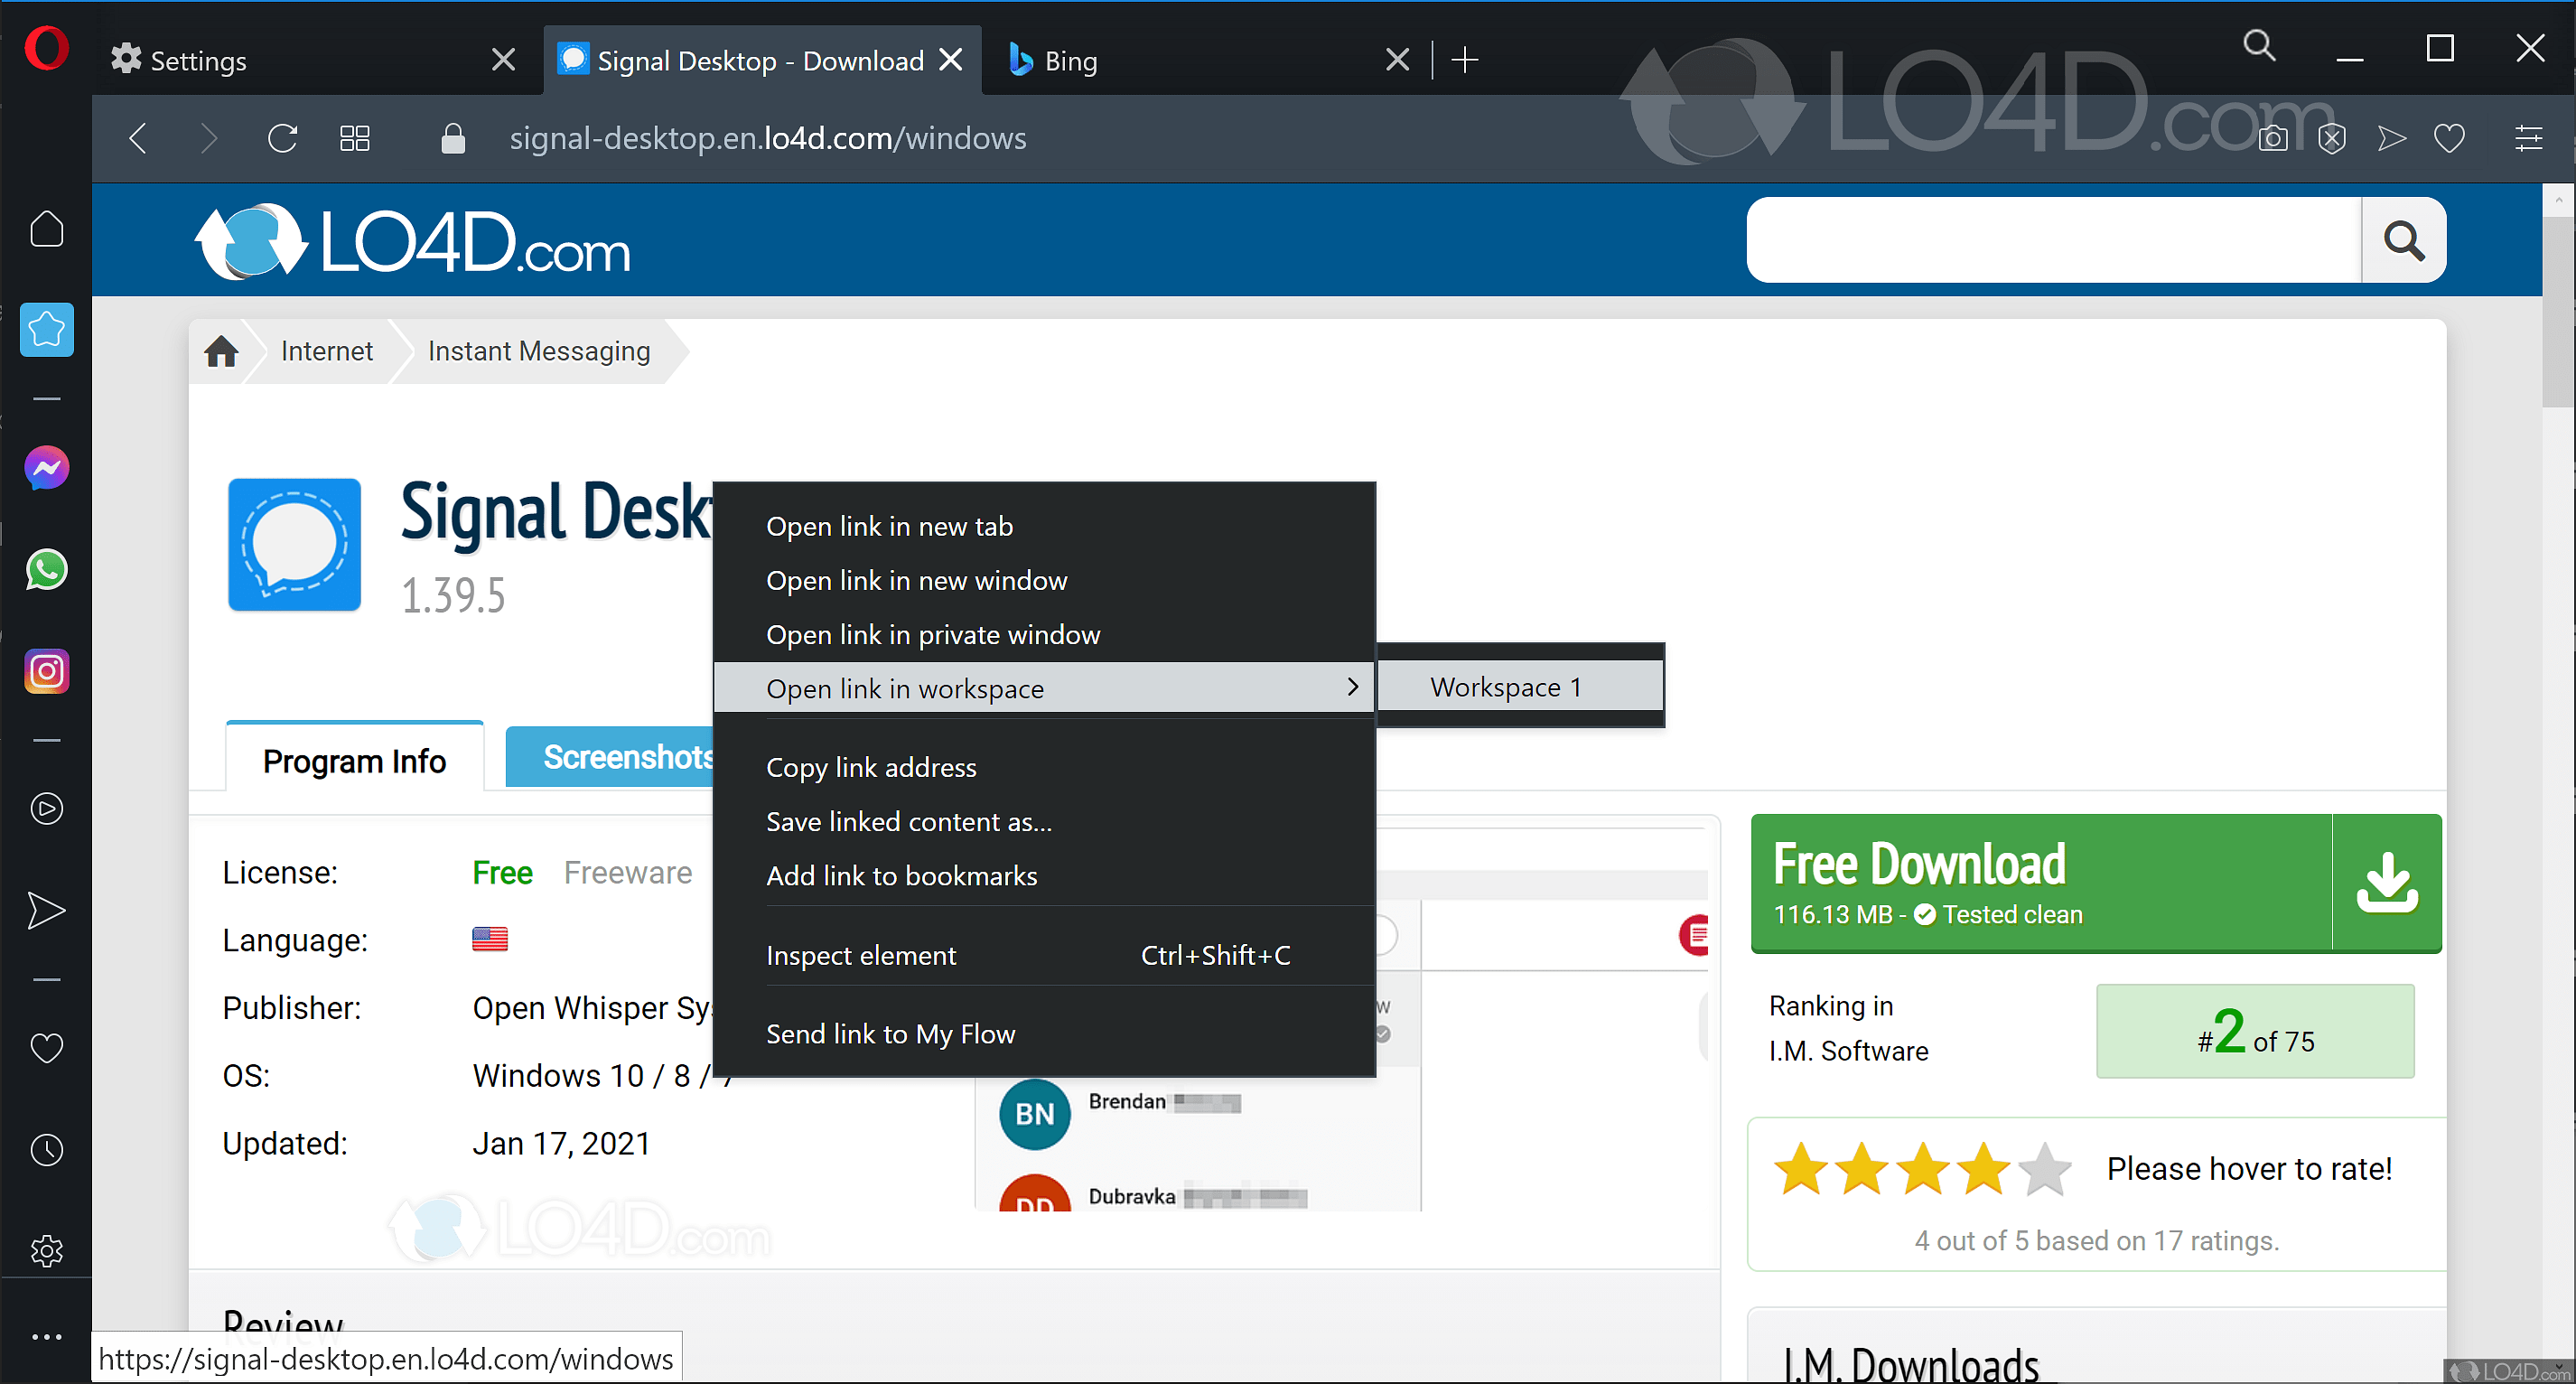Open Facebook Messenger sidebar panel
This screenshot has height=1384, width=2576.
[x=46, y=467]
